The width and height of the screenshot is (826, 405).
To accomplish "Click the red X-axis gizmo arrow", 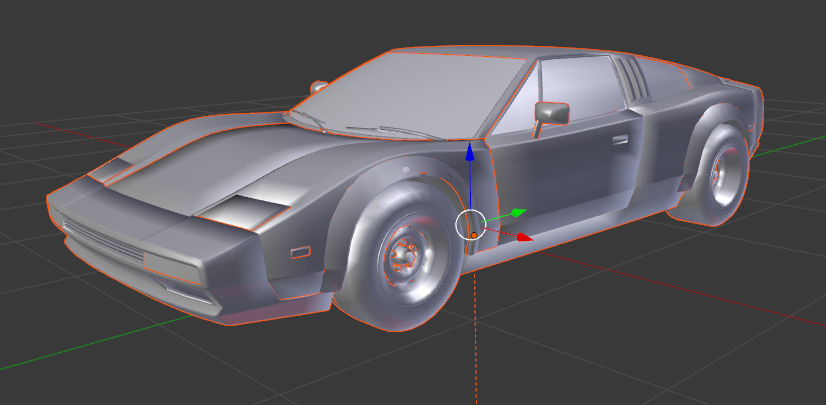I will (523, 237).
